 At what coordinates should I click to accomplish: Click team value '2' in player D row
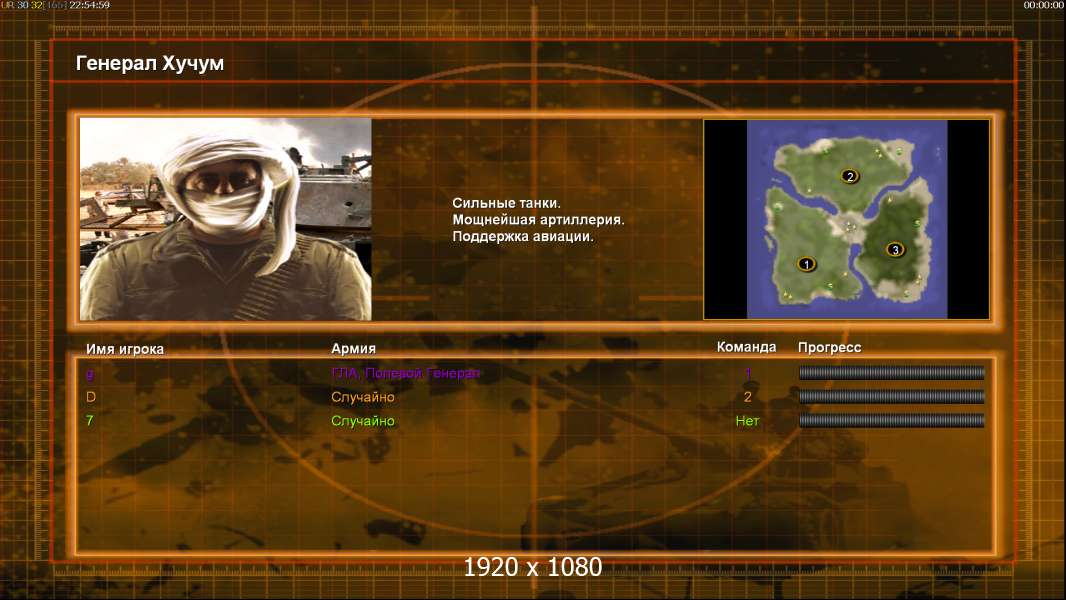[x=748, y=397]
